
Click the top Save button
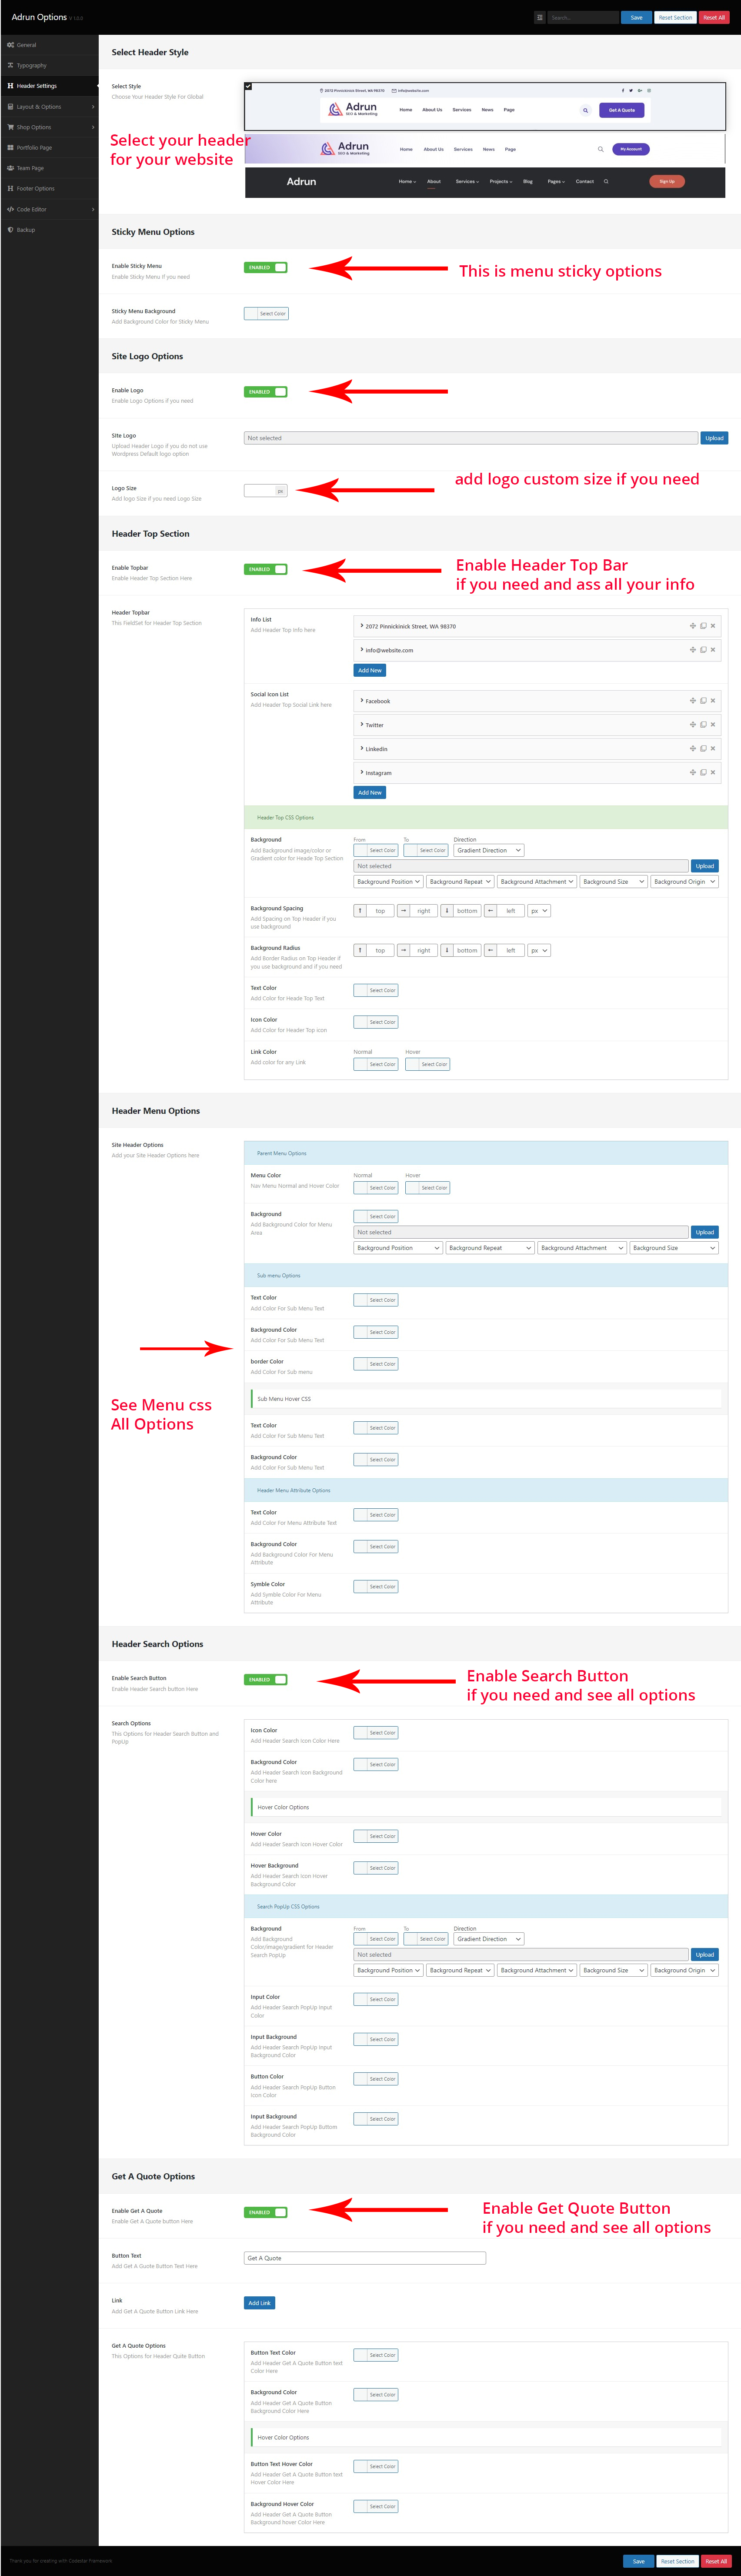636,17
